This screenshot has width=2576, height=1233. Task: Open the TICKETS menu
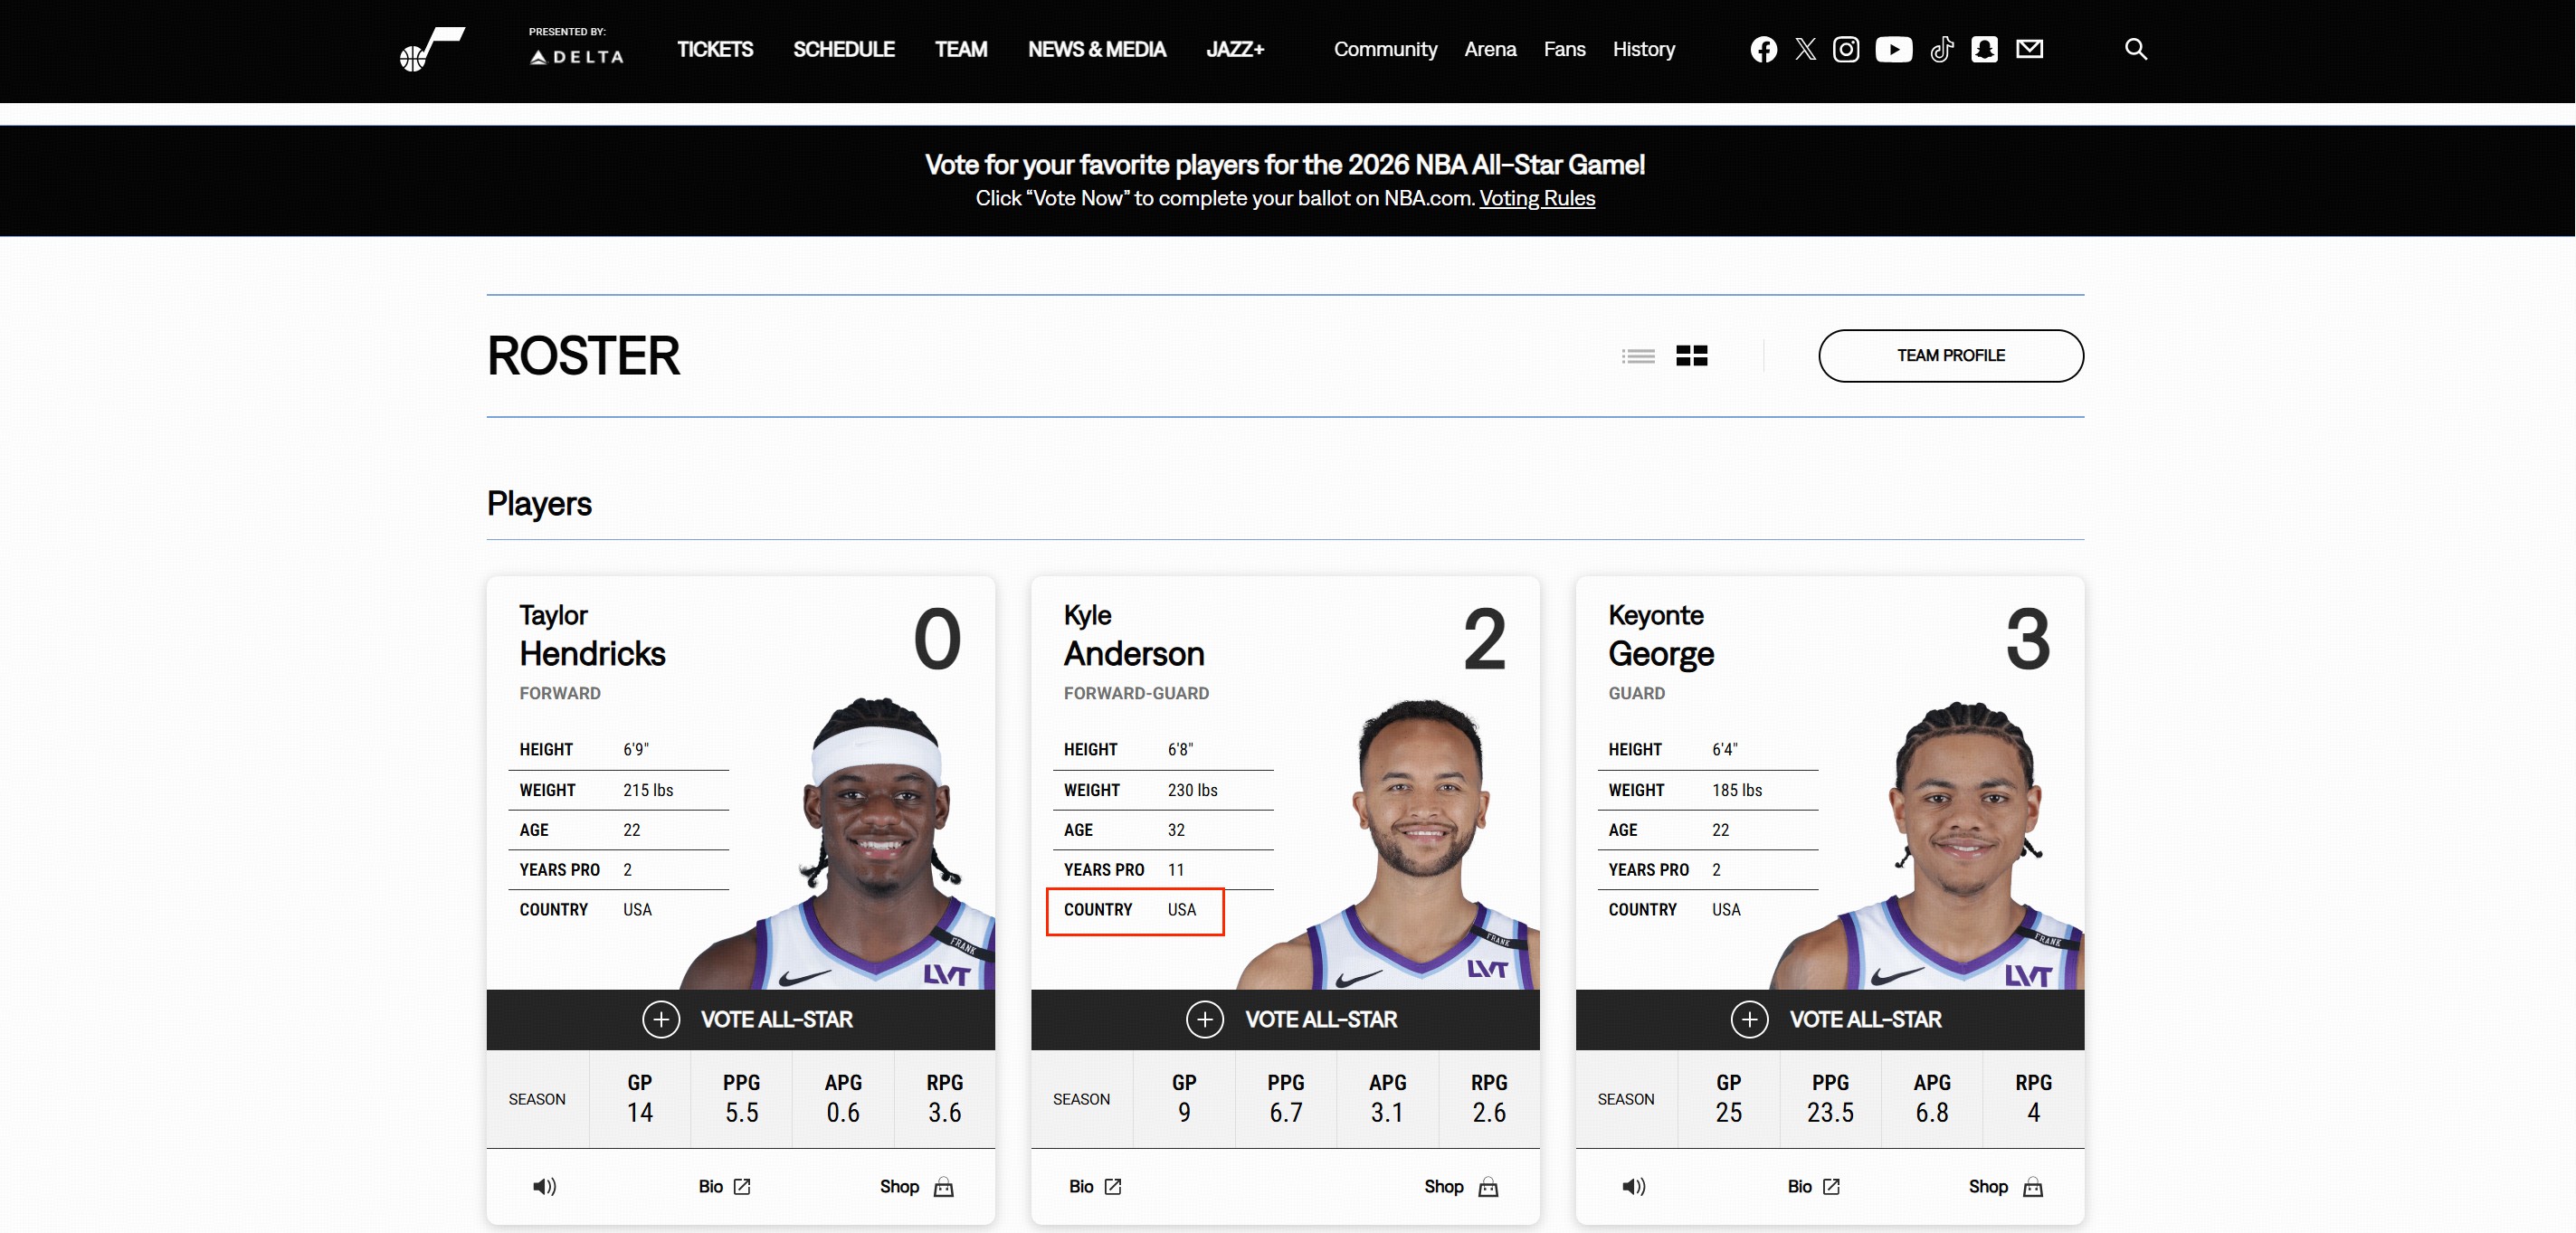click(x=714, y=49)
